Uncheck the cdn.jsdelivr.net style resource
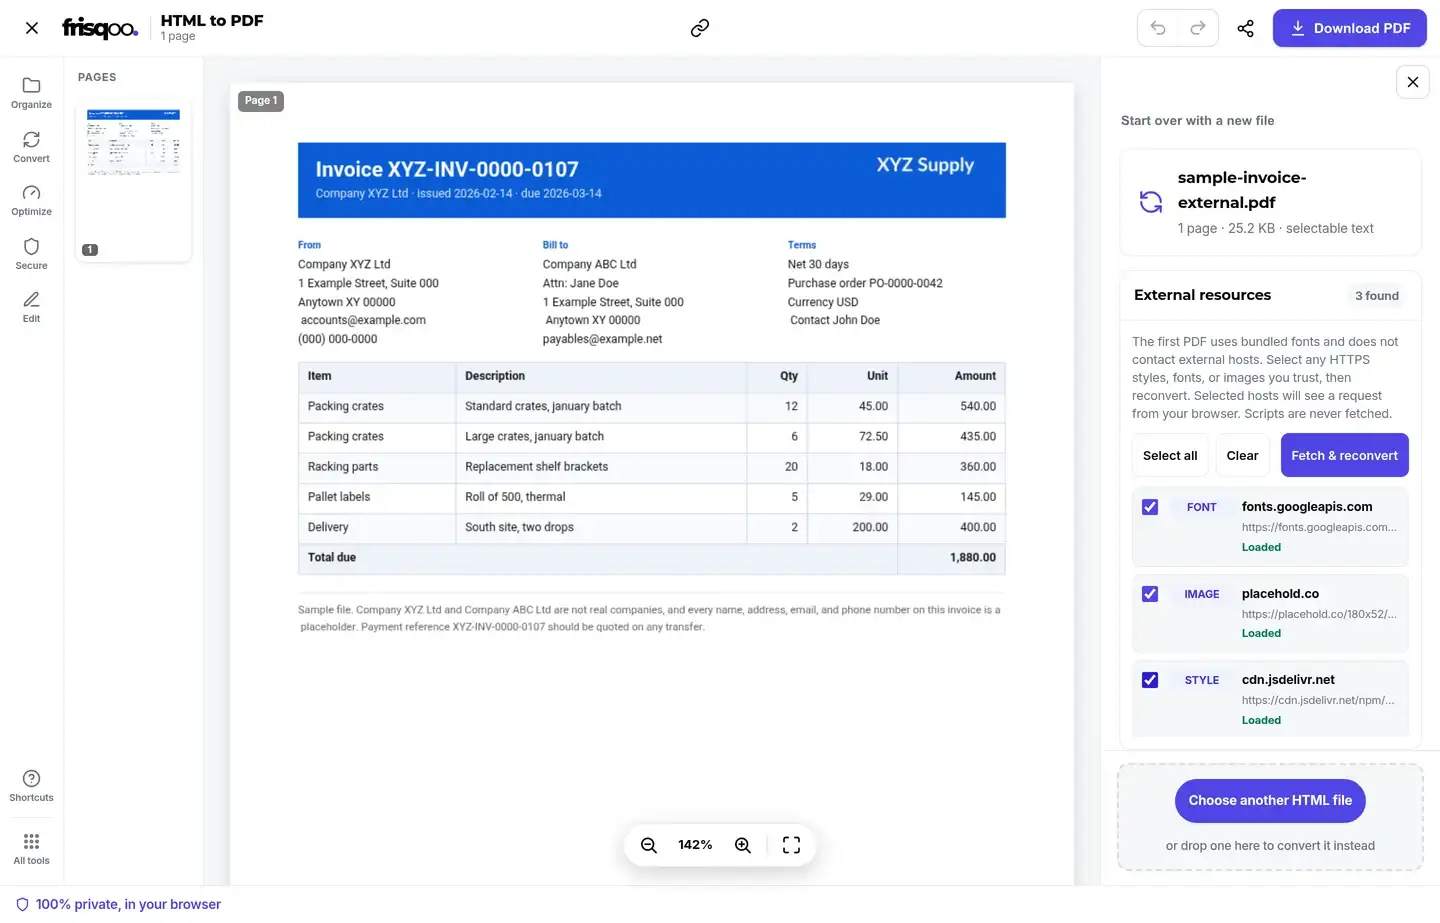Image resolution: width=1440 pixels, height=923 pixels. 1150,680
